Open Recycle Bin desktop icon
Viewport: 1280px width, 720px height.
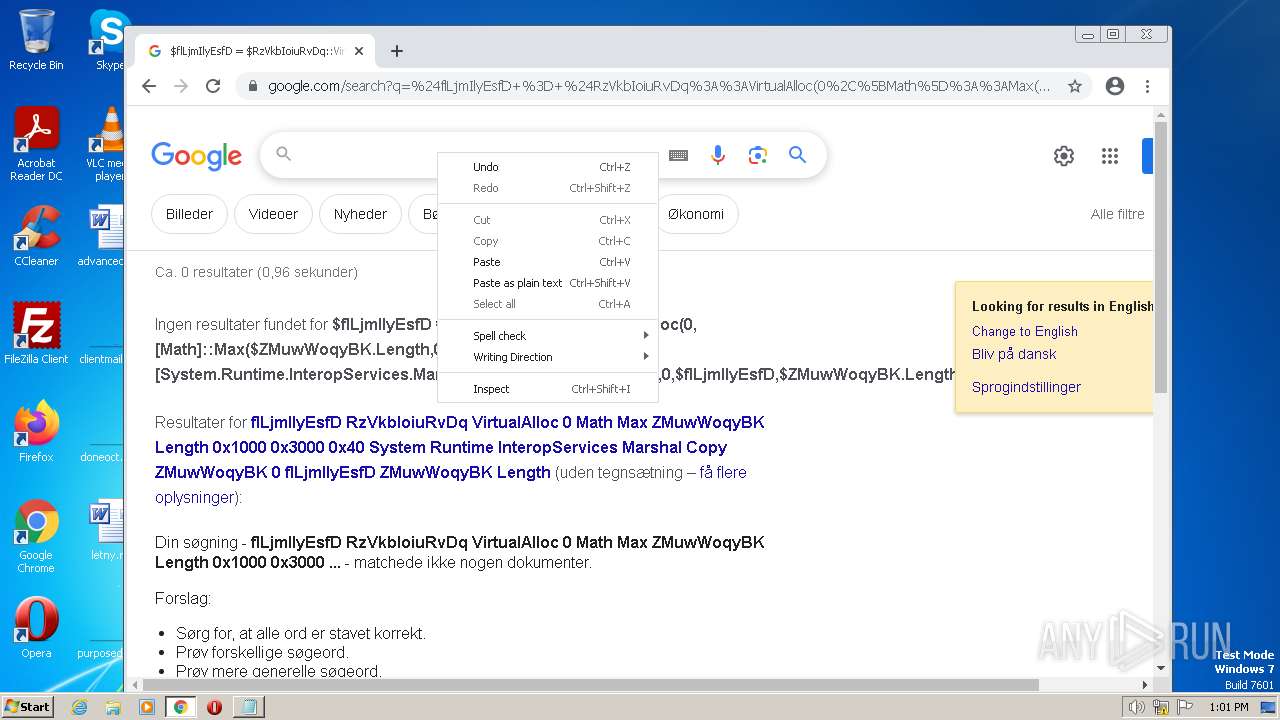point(36,40)
